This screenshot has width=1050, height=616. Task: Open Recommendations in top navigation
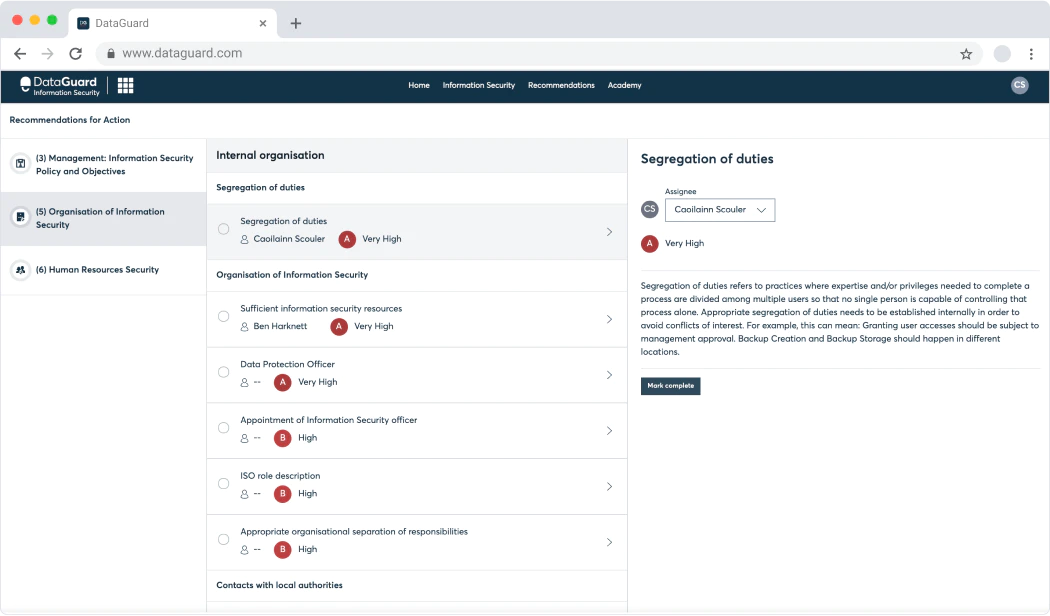click(561, 86)
